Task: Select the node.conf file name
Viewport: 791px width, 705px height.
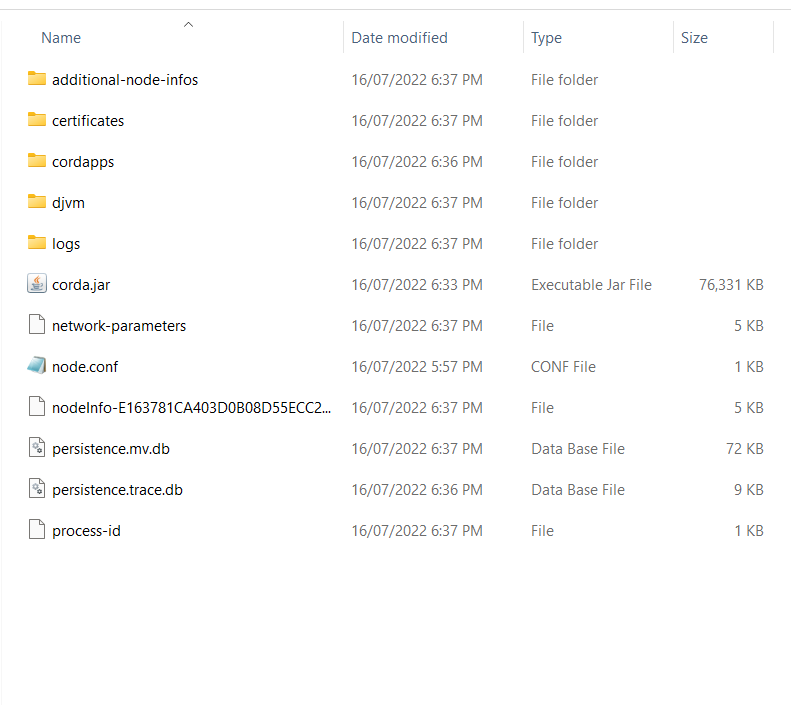Action: 85,367
